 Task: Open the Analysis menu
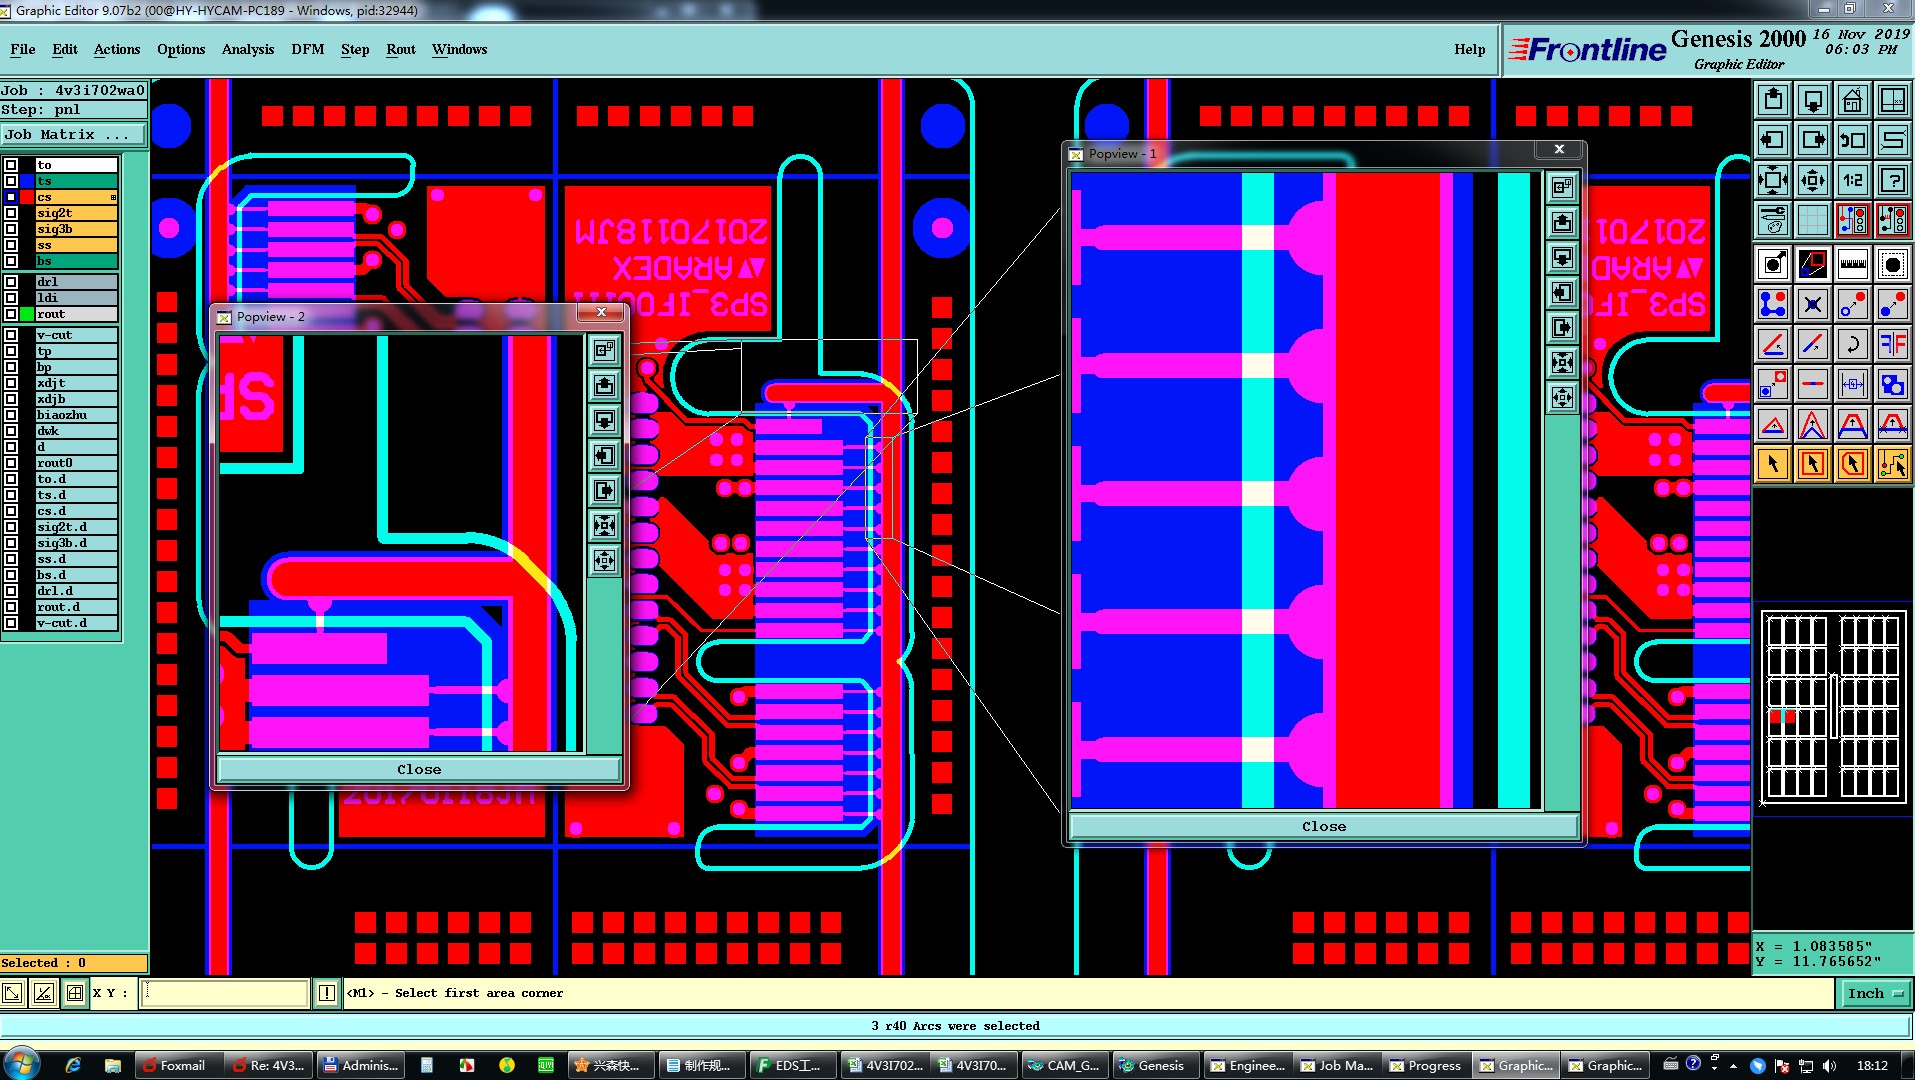tap(248, 49)
